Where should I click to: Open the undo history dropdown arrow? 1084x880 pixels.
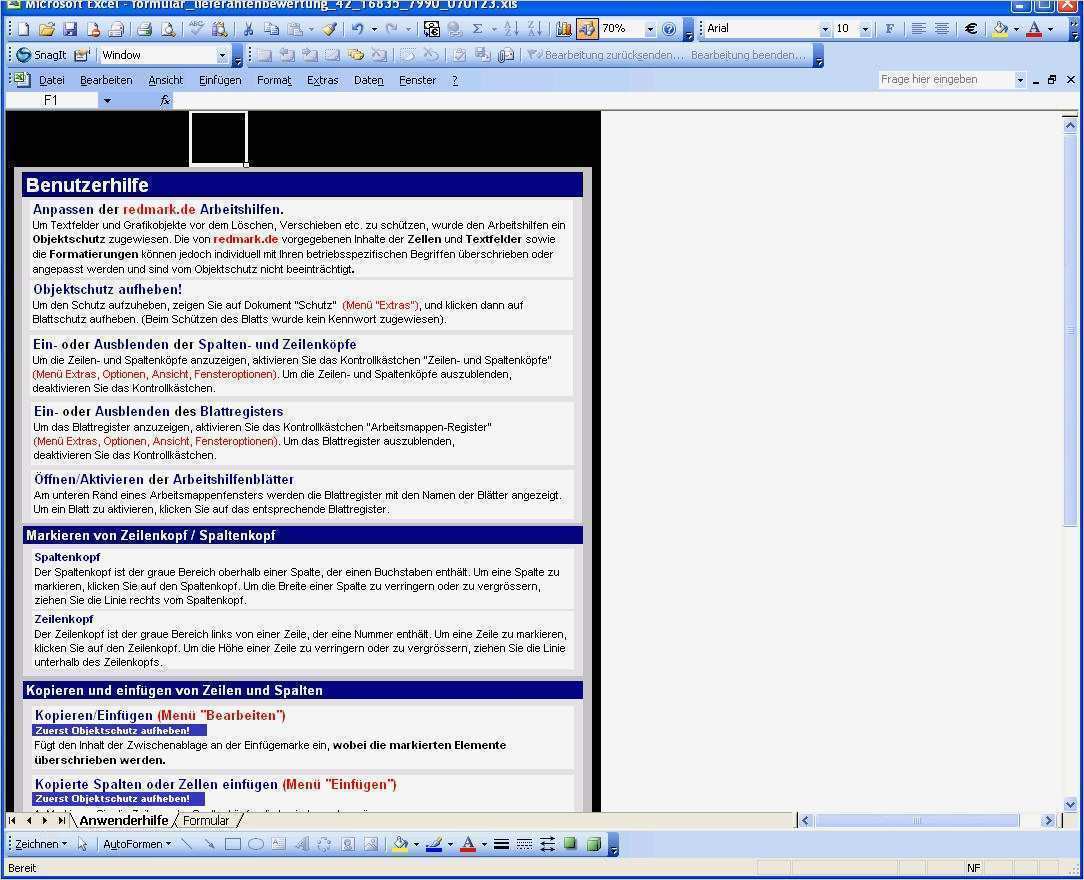(x=374, y=29)
